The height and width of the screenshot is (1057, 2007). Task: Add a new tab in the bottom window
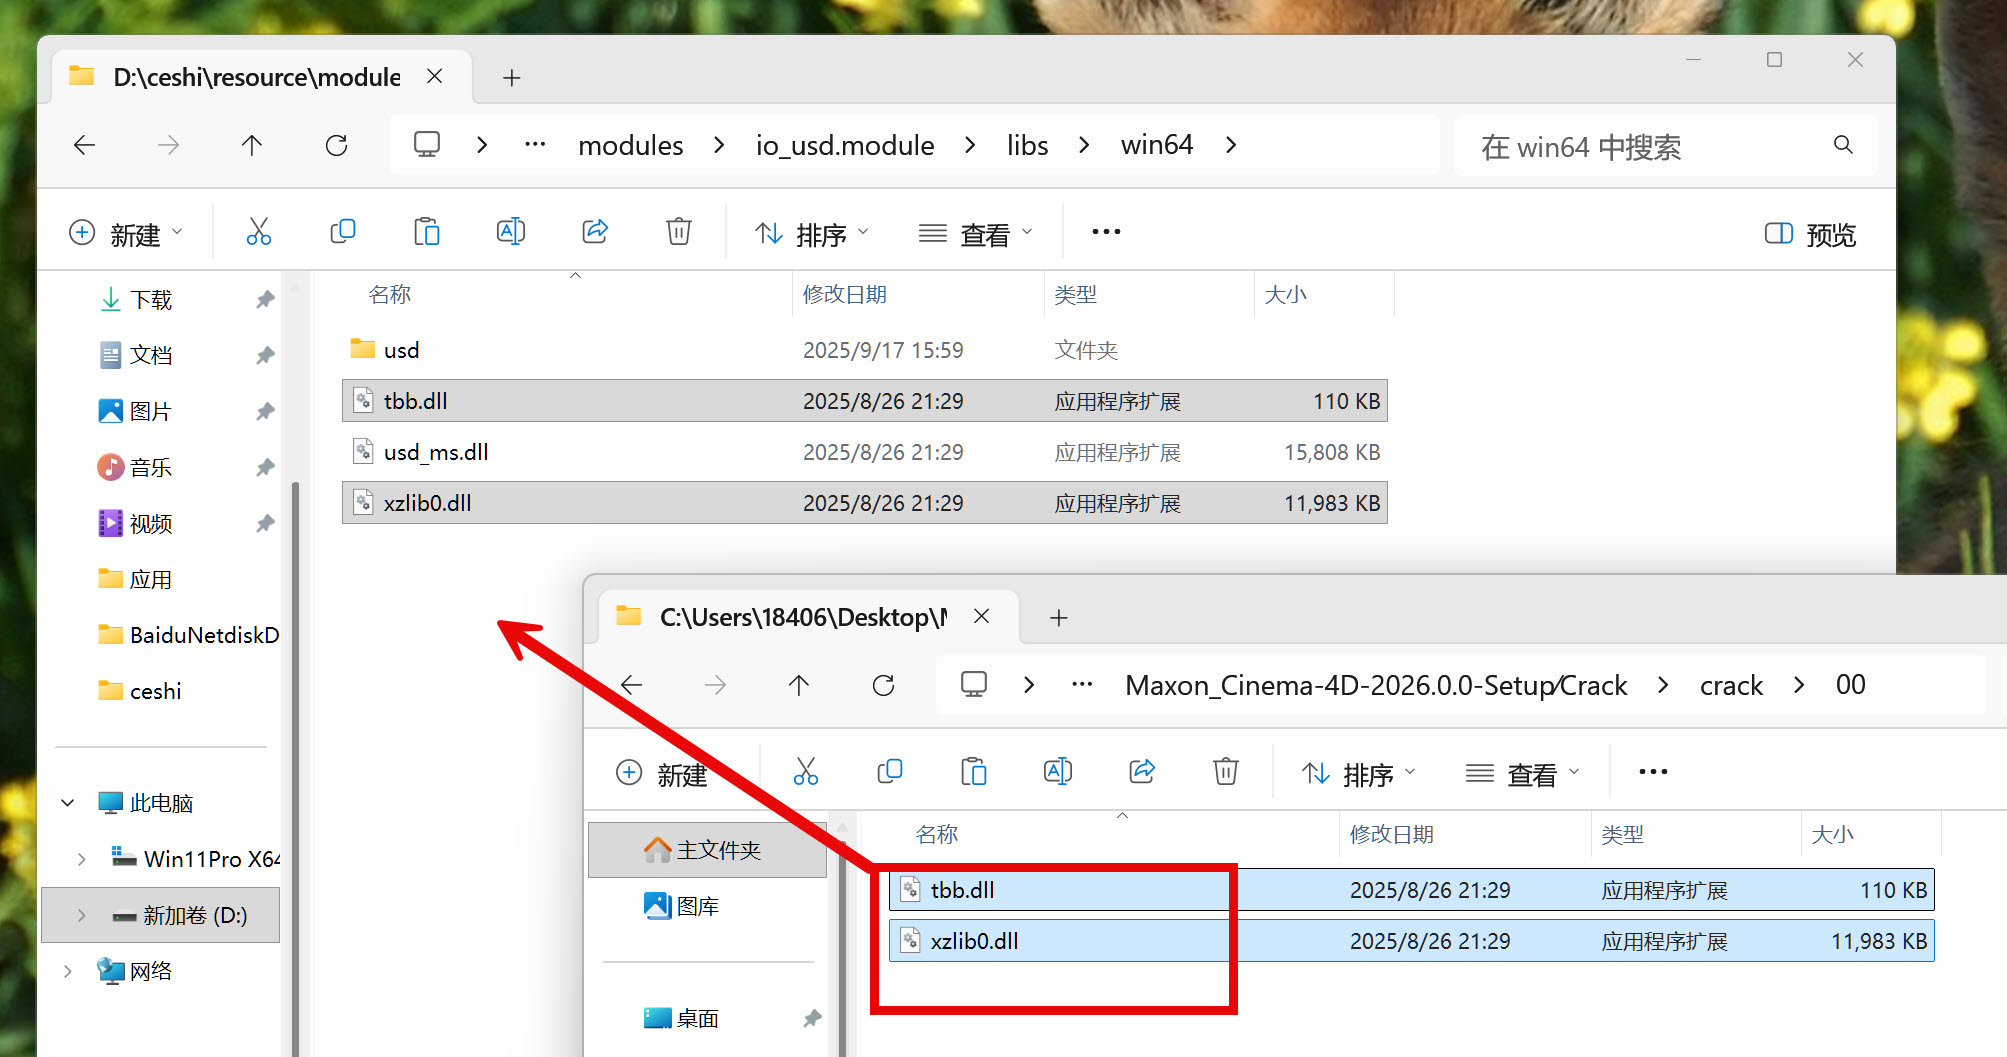tap(1059, 618)
